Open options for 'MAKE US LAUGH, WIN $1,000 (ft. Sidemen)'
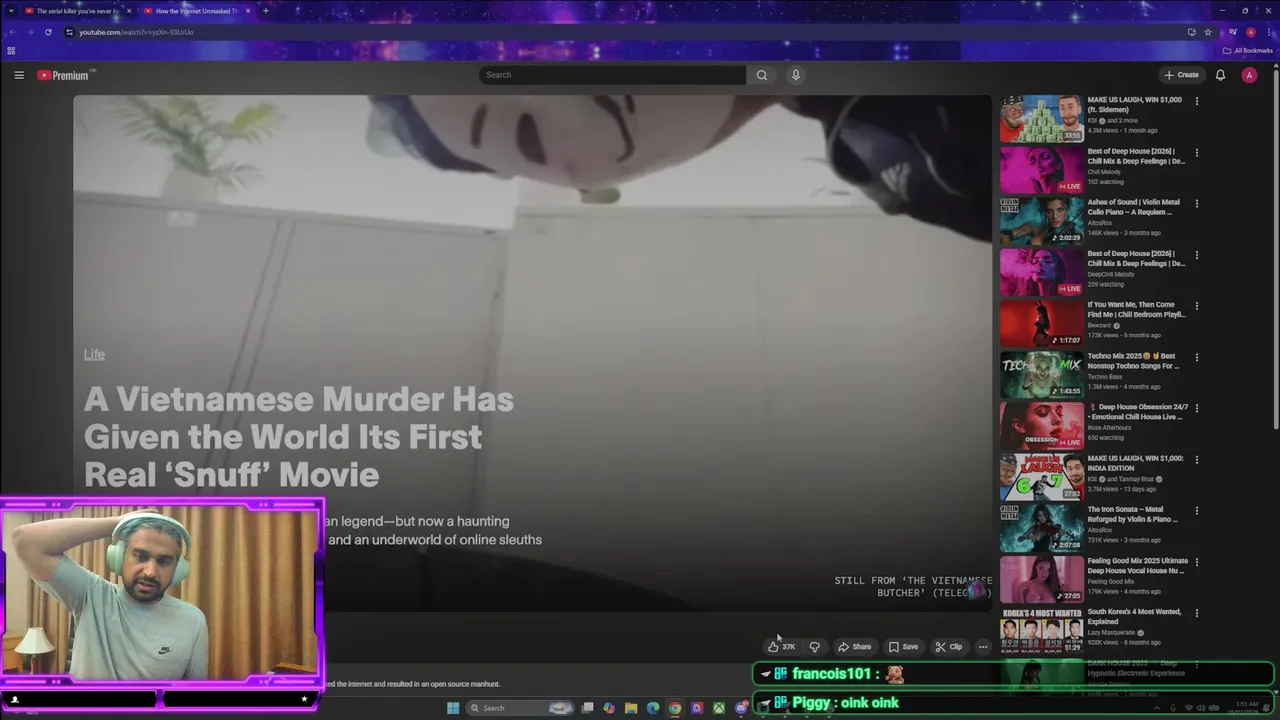 tap(1196, 101)
